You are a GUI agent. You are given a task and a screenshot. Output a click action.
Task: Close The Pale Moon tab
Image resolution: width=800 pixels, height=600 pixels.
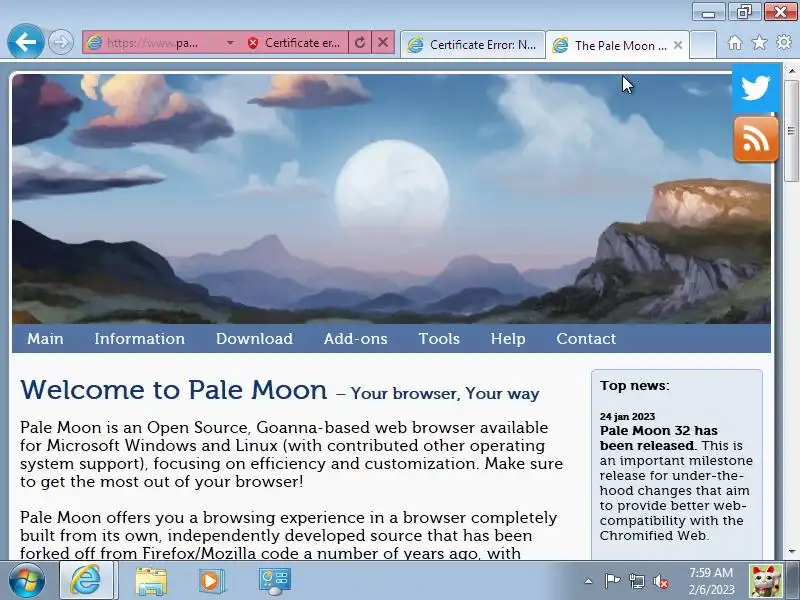click(x=678, y=45)
